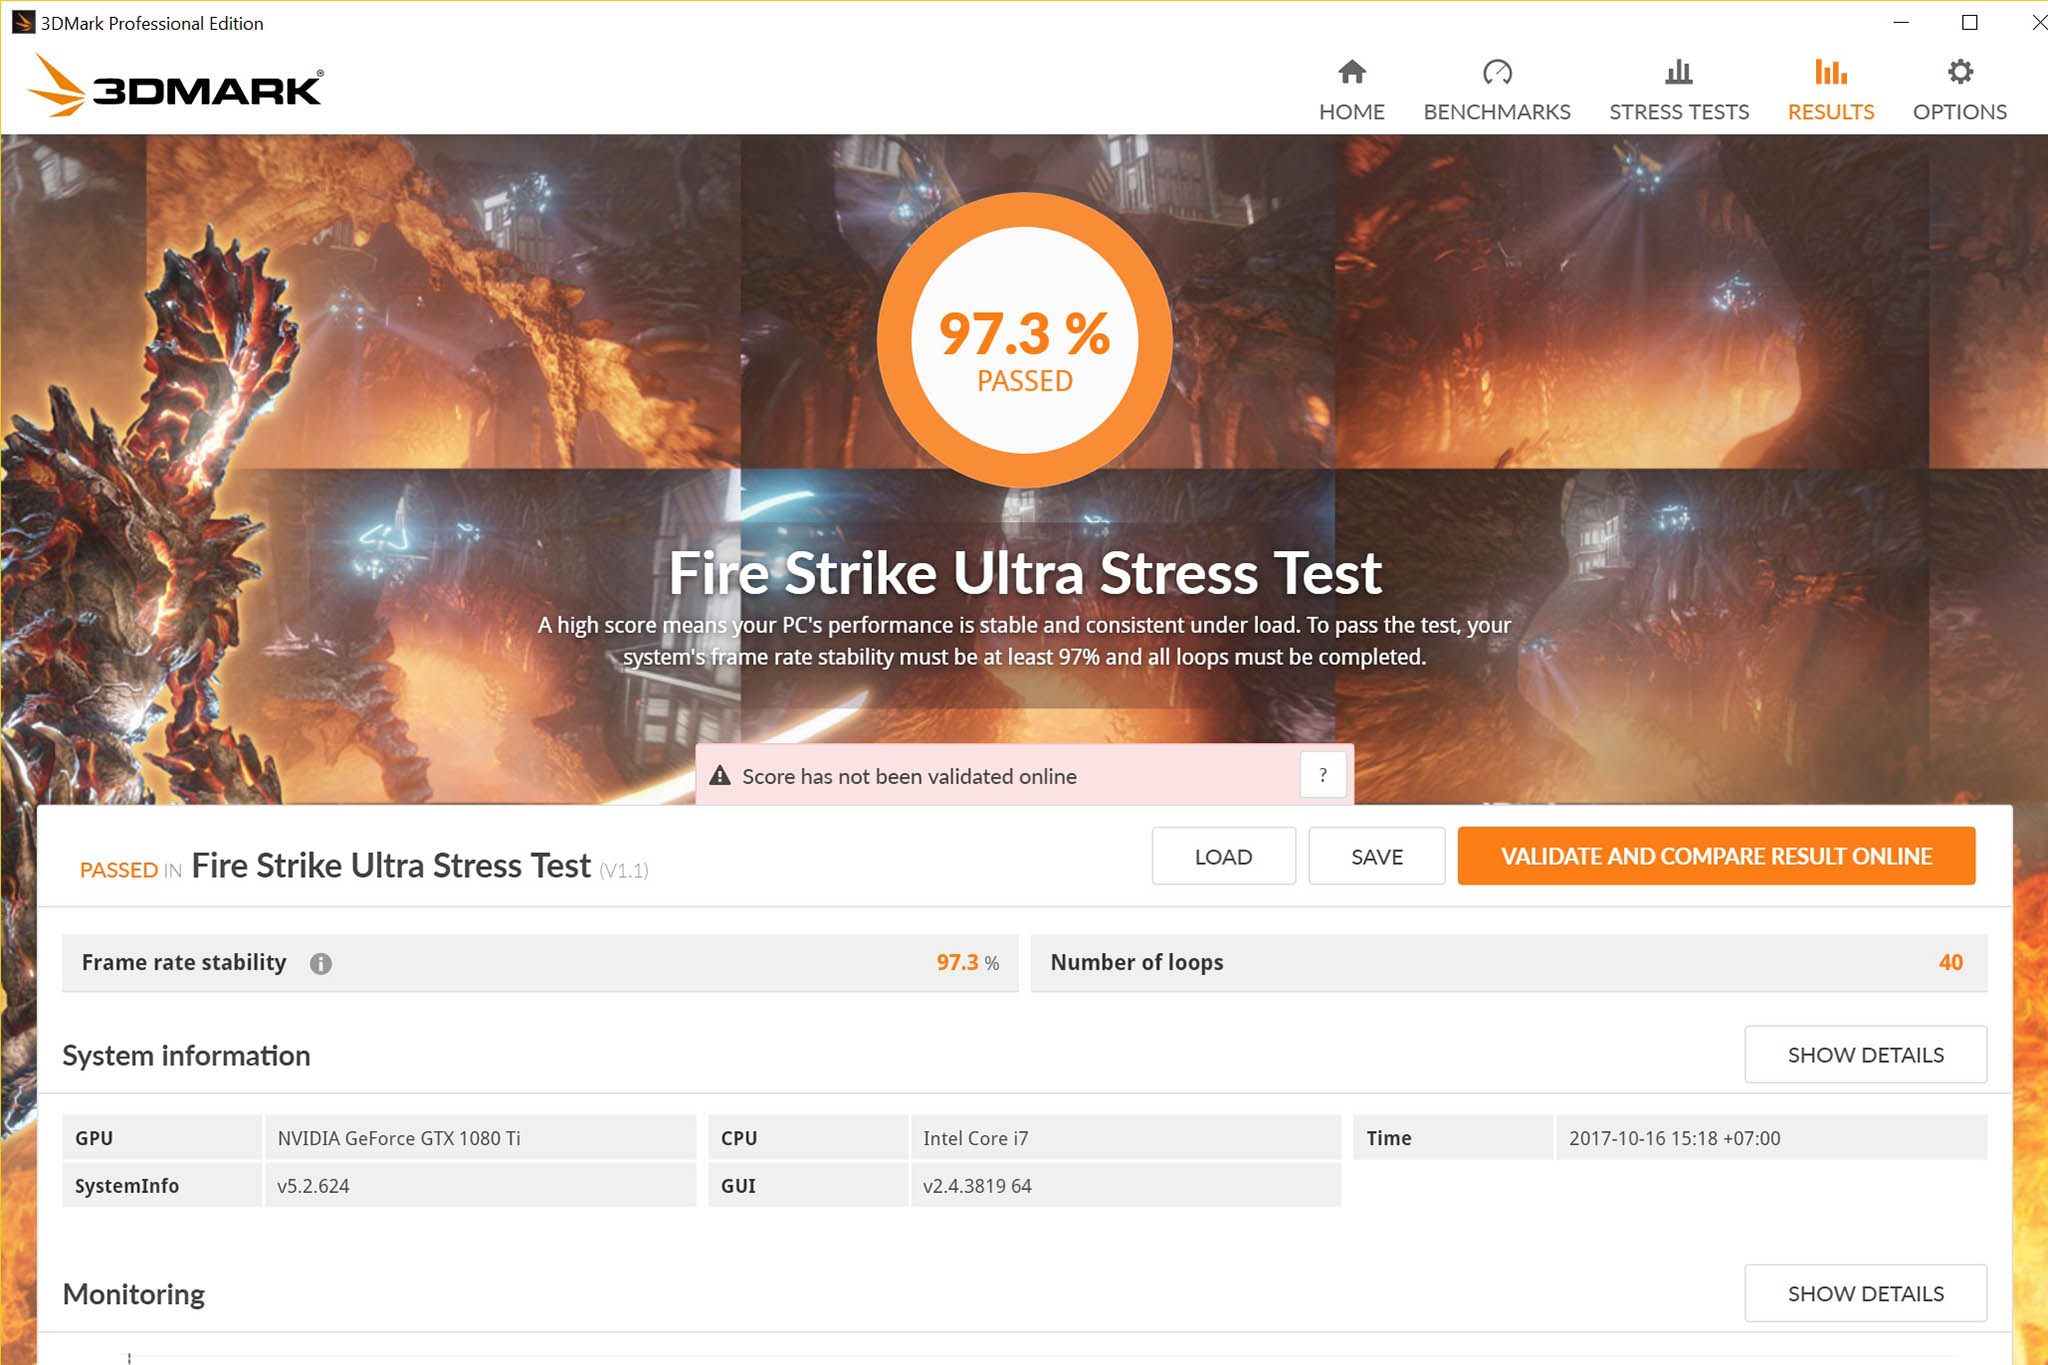
Task: Select the RESULTS tab label
Action: (1830, 111)
